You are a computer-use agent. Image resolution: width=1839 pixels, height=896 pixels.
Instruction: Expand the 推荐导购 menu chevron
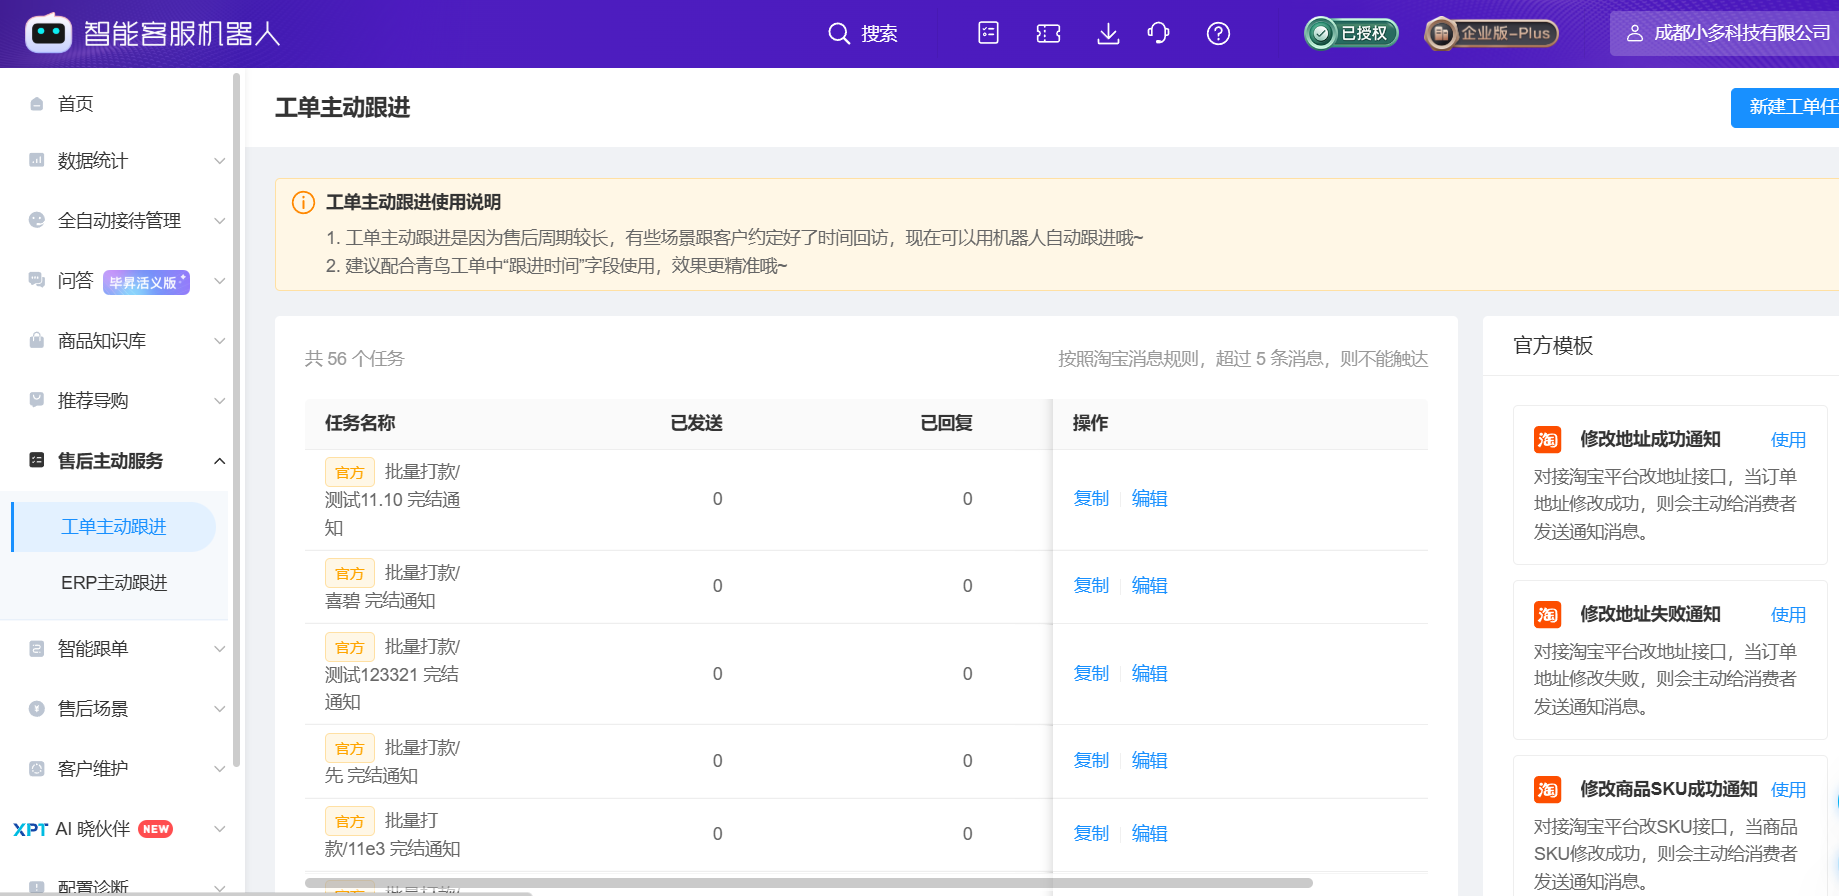pyautogui.click(x=220, y=401)
